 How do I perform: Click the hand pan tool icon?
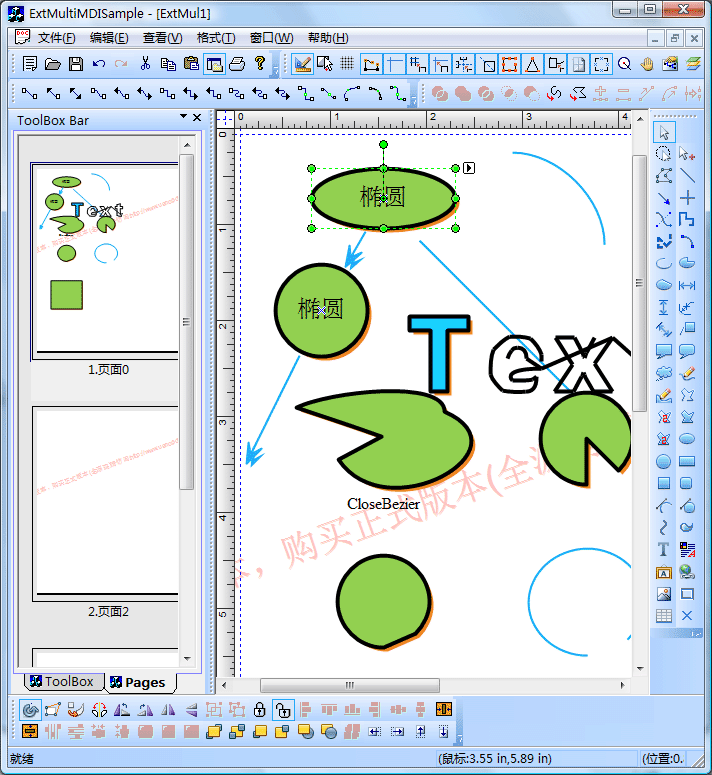pyautogui.click(x=647, y=64)
